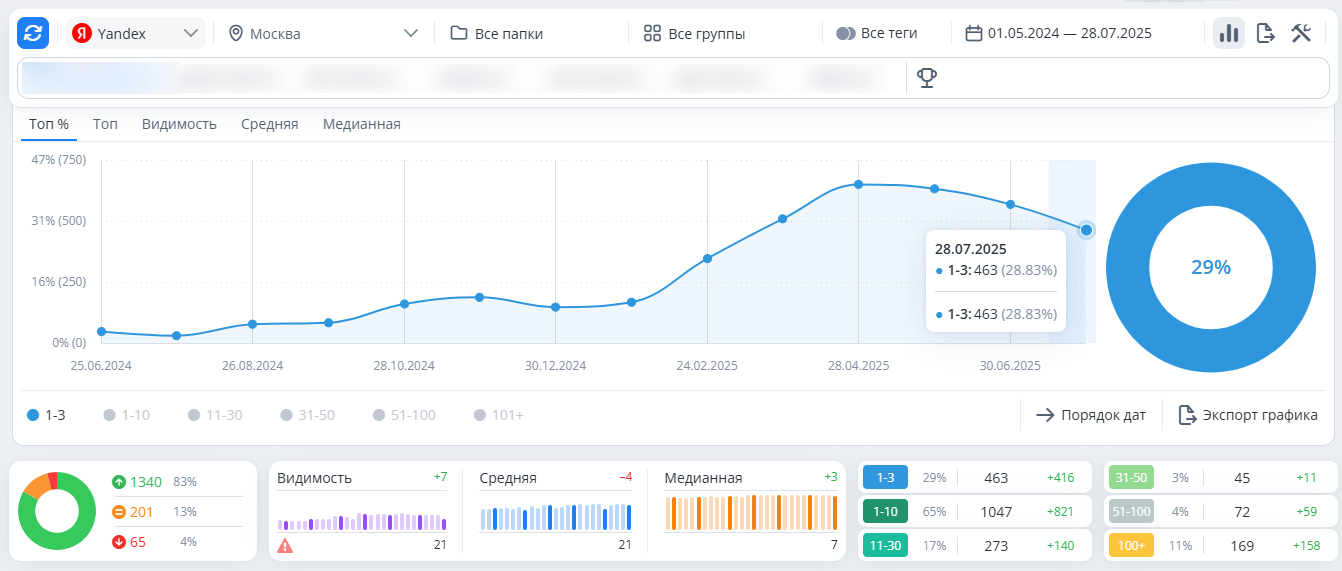Switch to the Топ tab
The image size is (1342, 571).
(105, 124)
